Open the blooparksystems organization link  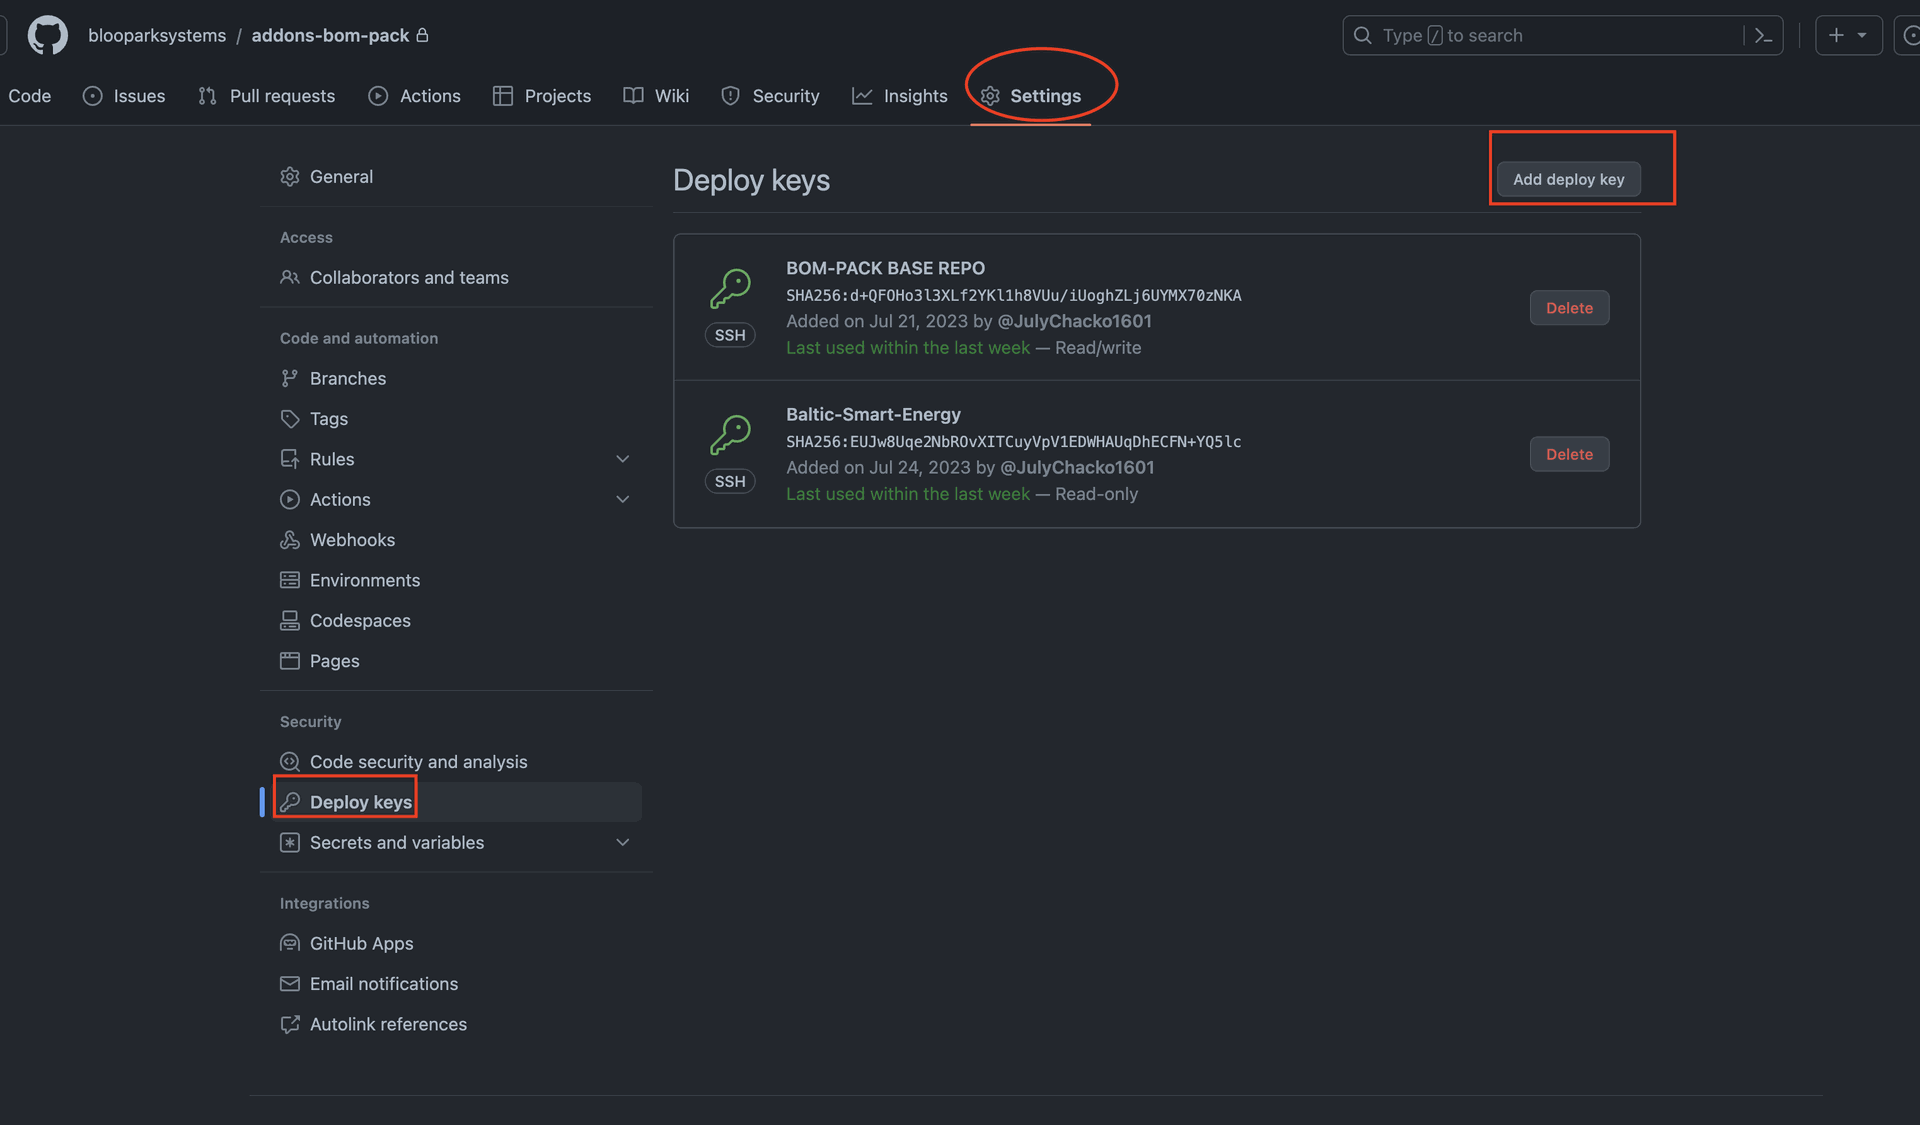pos(157,36)
